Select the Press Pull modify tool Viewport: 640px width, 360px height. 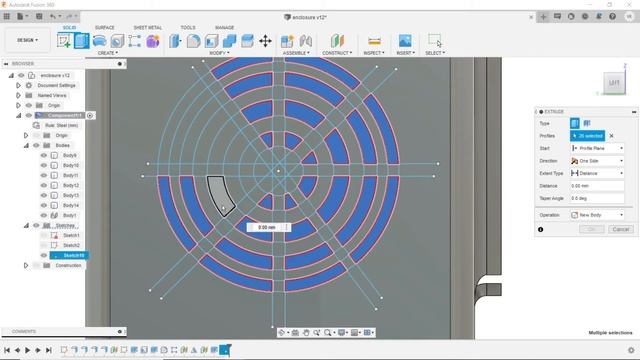tap(175, 41)
